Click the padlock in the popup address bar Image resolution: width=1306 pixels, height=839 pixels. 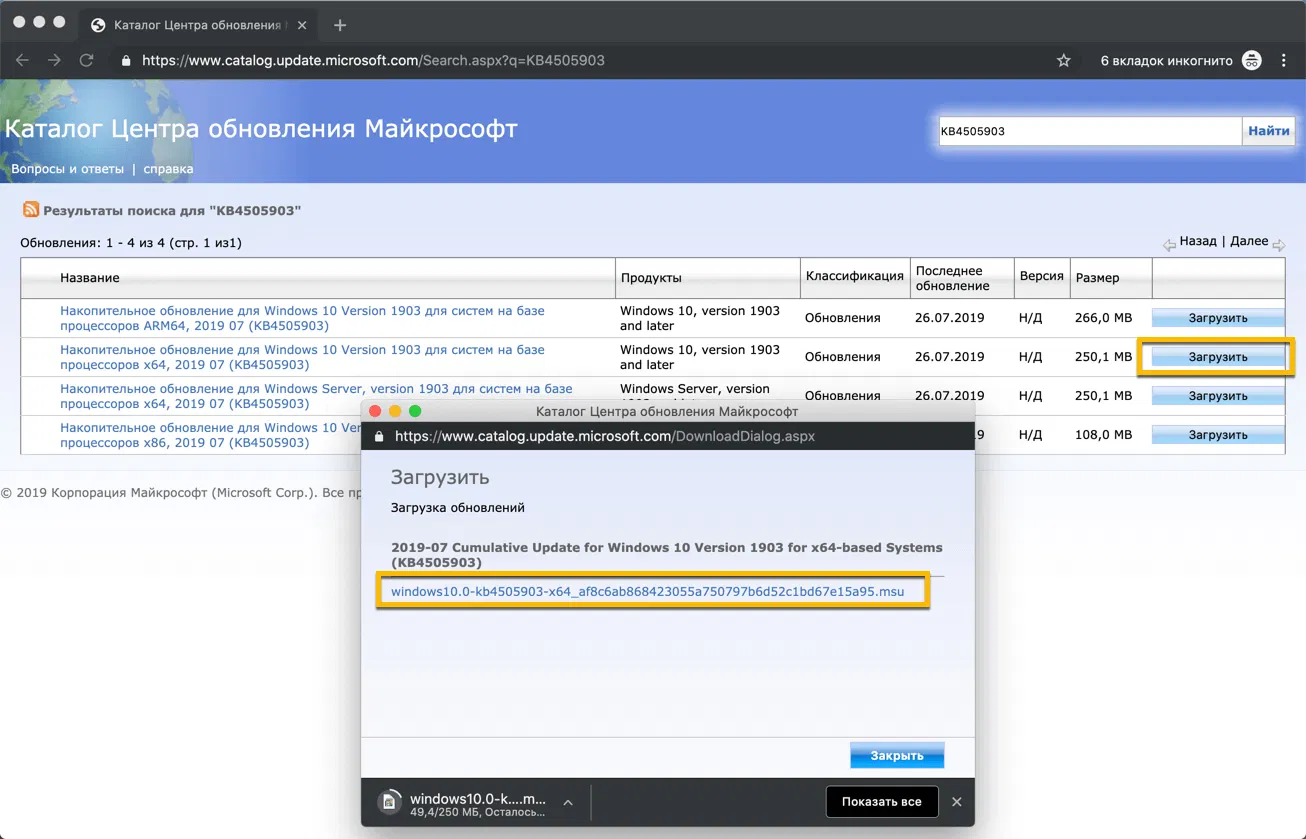tap(378, 436)
